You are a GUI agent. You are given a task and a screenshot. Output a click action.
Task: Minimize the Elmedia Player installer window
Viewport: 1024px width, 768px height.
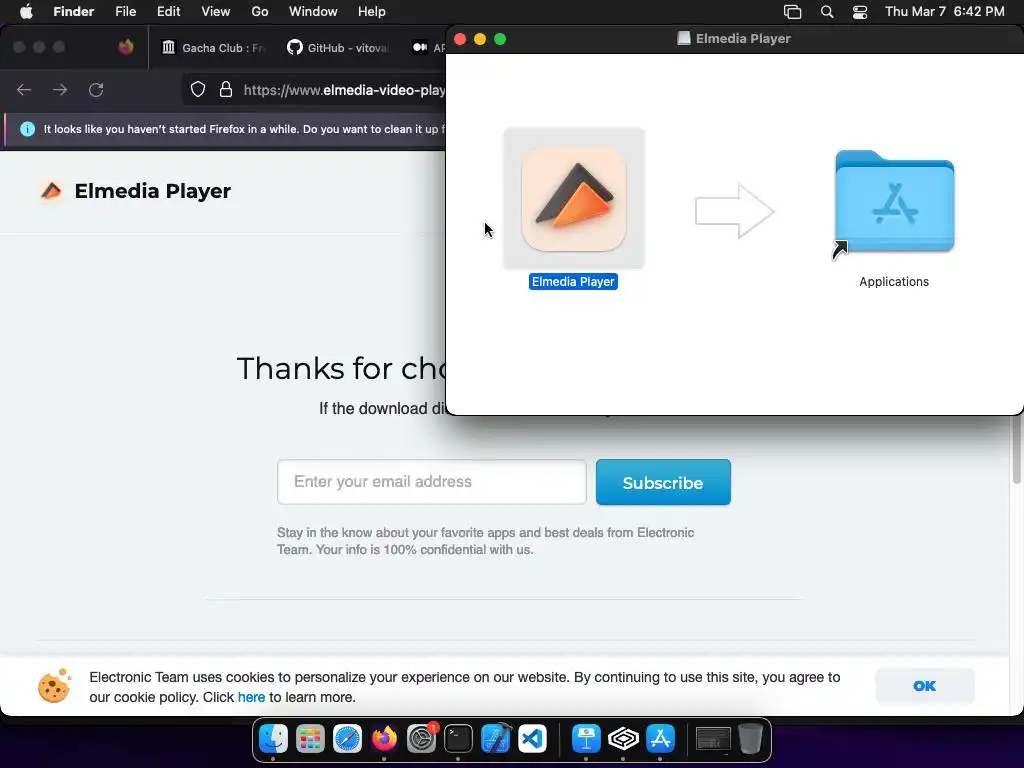pos(480,39)
